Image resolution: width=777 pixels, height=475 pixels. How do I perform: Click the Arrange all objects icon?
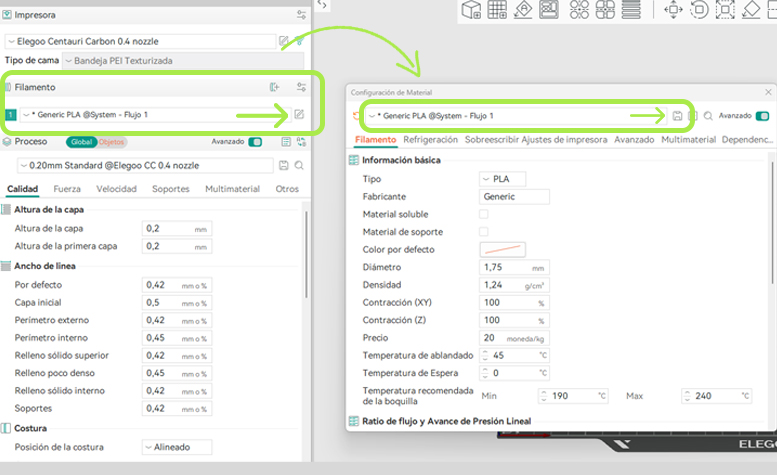[549, 9]
